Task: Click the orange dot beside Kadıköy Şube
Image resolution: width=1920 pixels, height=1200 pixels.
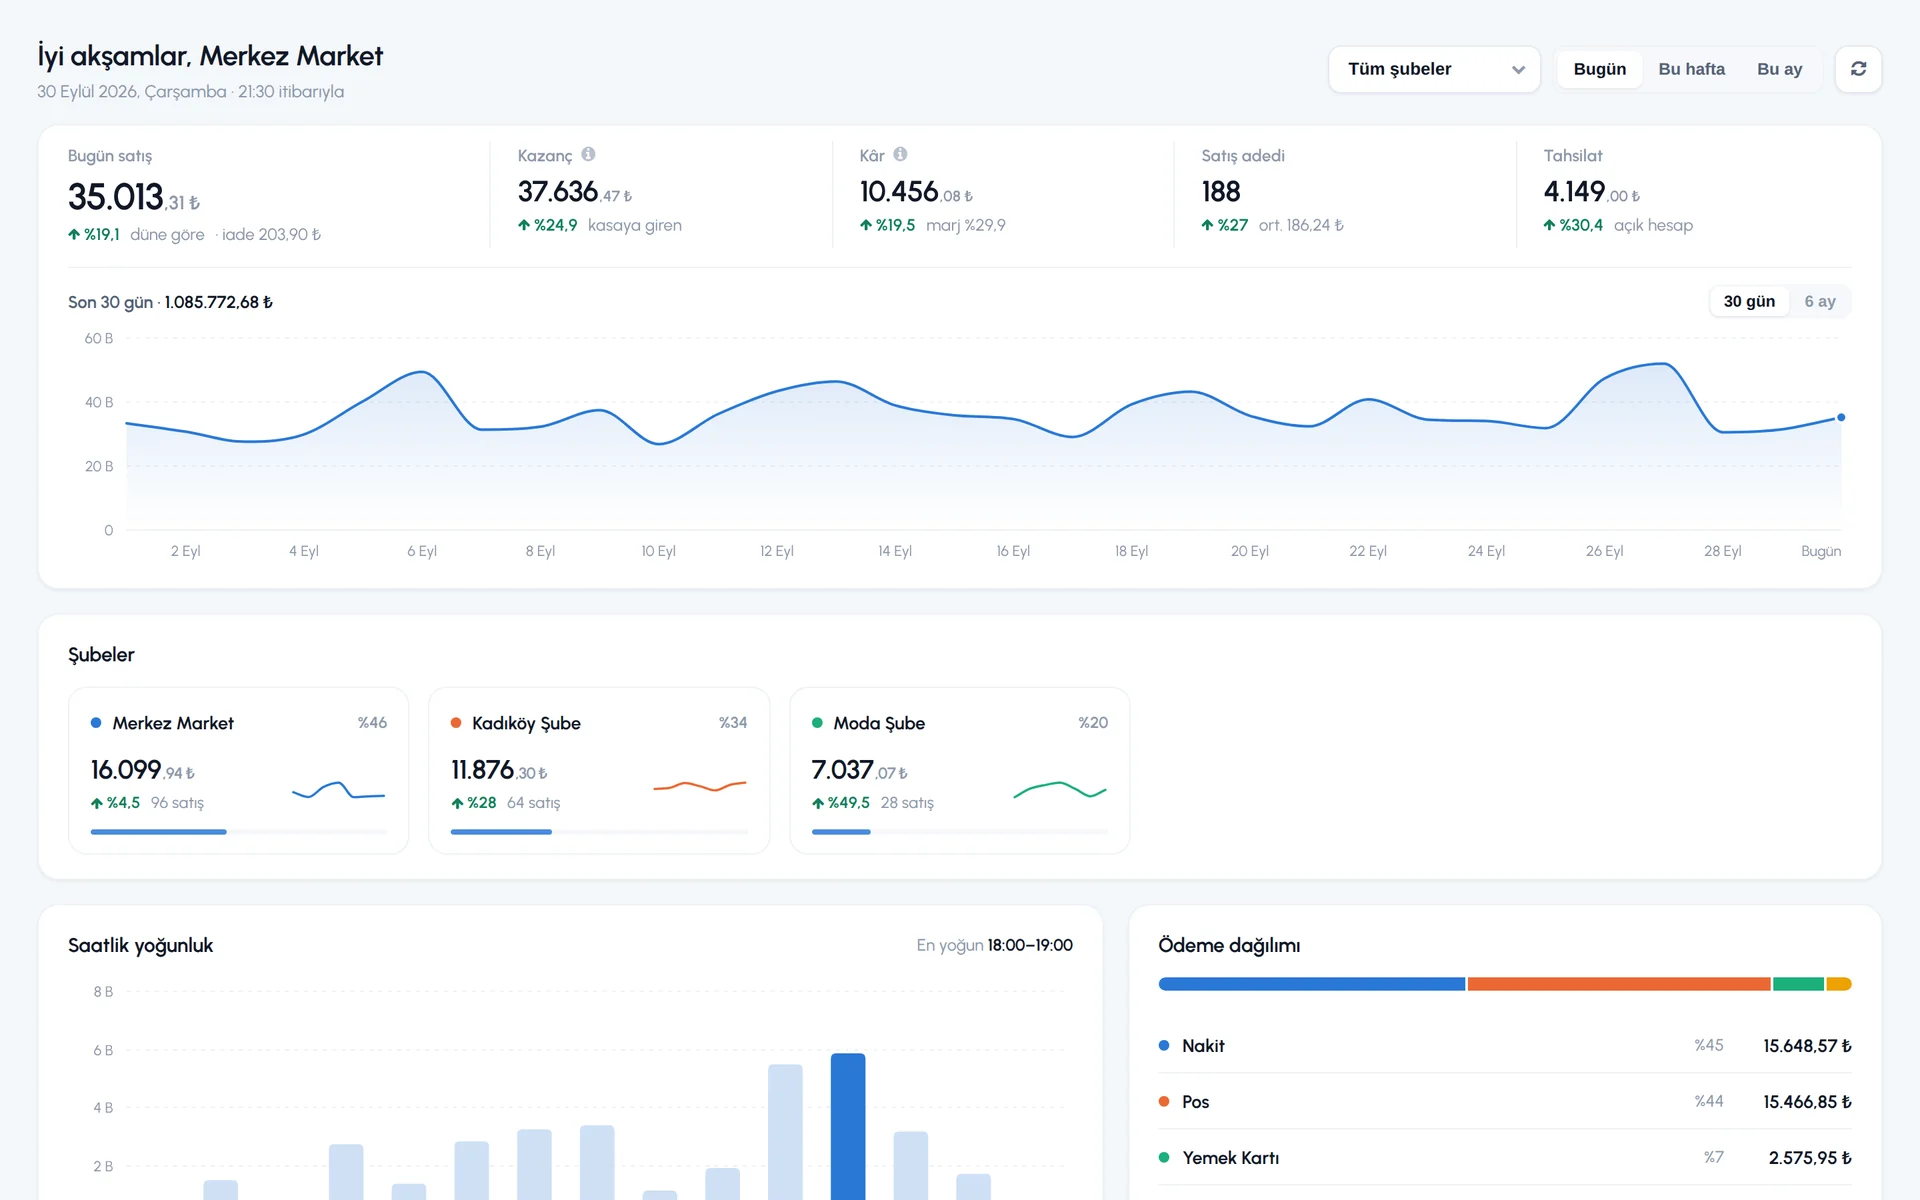Action: click(x=456, y=722)
